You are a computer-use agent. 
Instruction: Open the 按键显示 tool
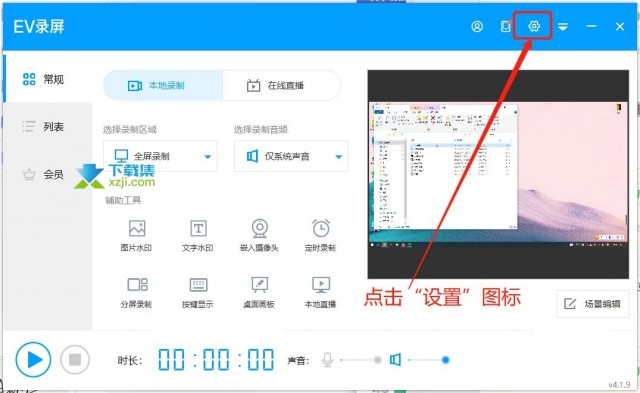coord(198,292)
